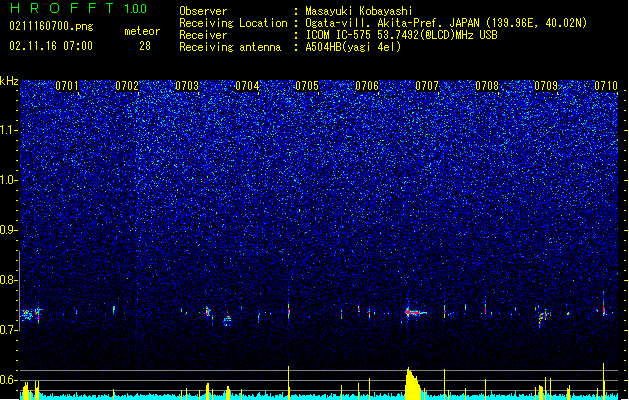Click the time marker 0708
This screenshot has height=400, width=629.
coord(487,86)
